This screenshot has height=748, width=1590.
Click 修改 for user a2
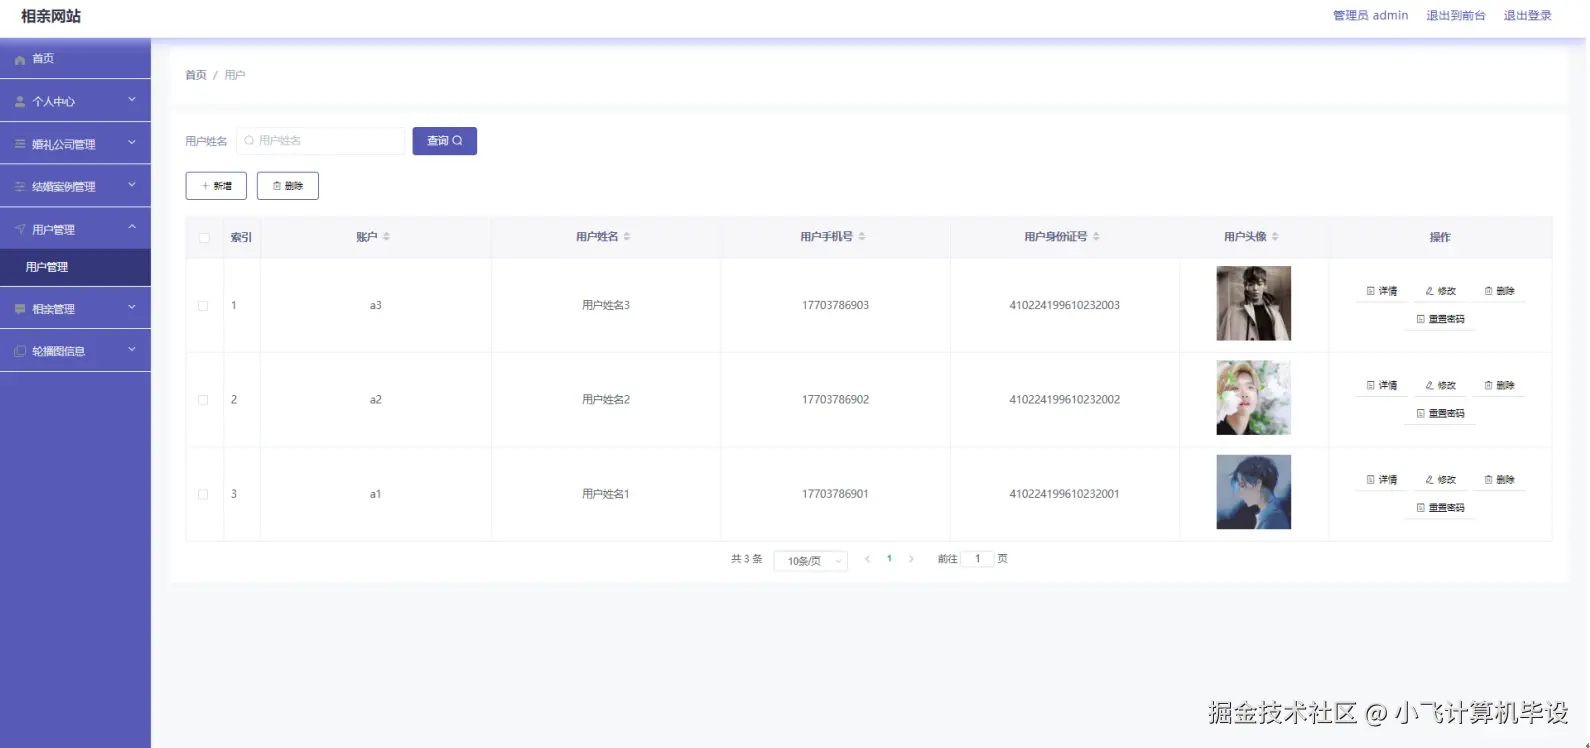pos(1441,385)
